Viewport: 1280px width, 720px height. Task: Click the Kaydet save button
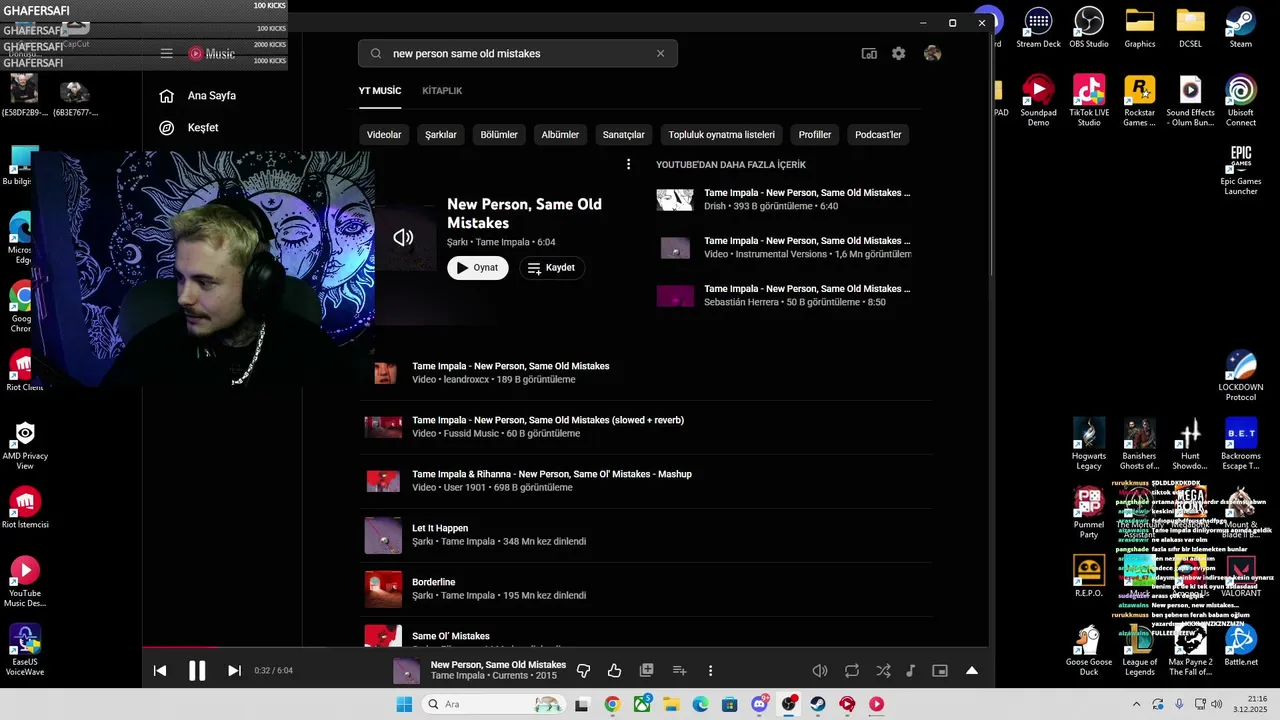[x=552, y=268]
